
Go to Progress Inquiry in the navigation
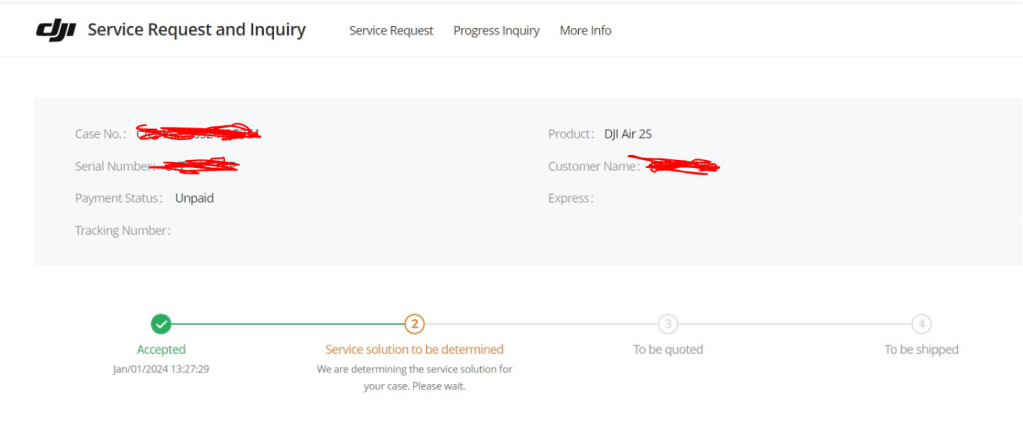click(496, 31)
